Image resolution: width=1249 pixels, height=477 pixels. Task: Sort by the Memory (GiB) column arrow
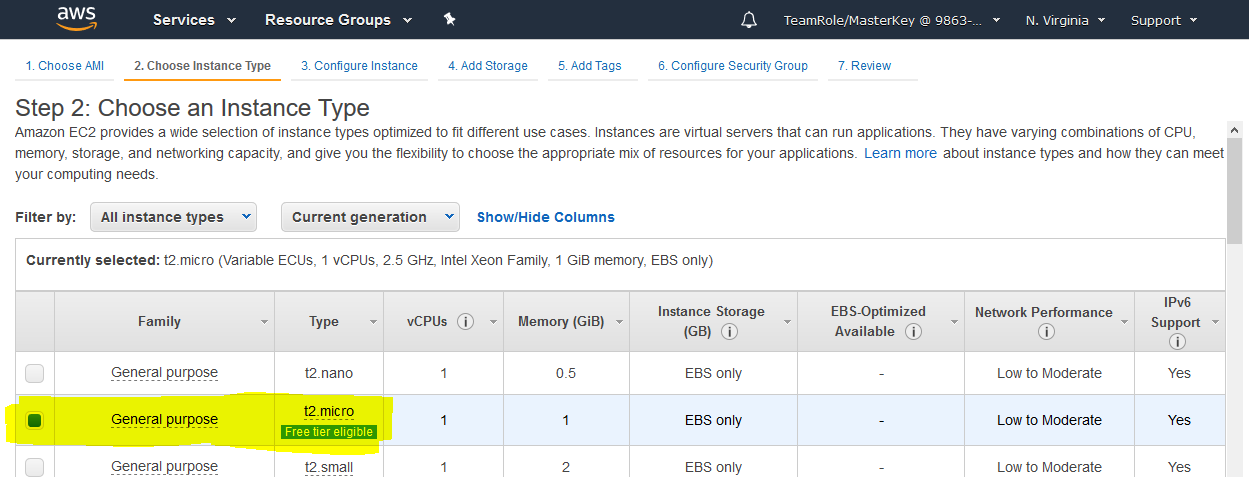[619, 322]
